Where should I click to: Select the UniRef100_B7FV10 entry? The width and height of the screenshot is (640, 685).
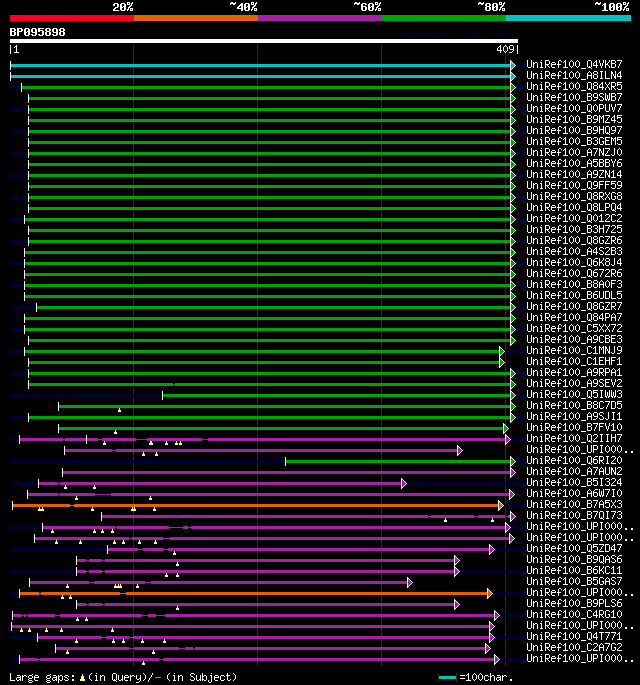[574, 427]
